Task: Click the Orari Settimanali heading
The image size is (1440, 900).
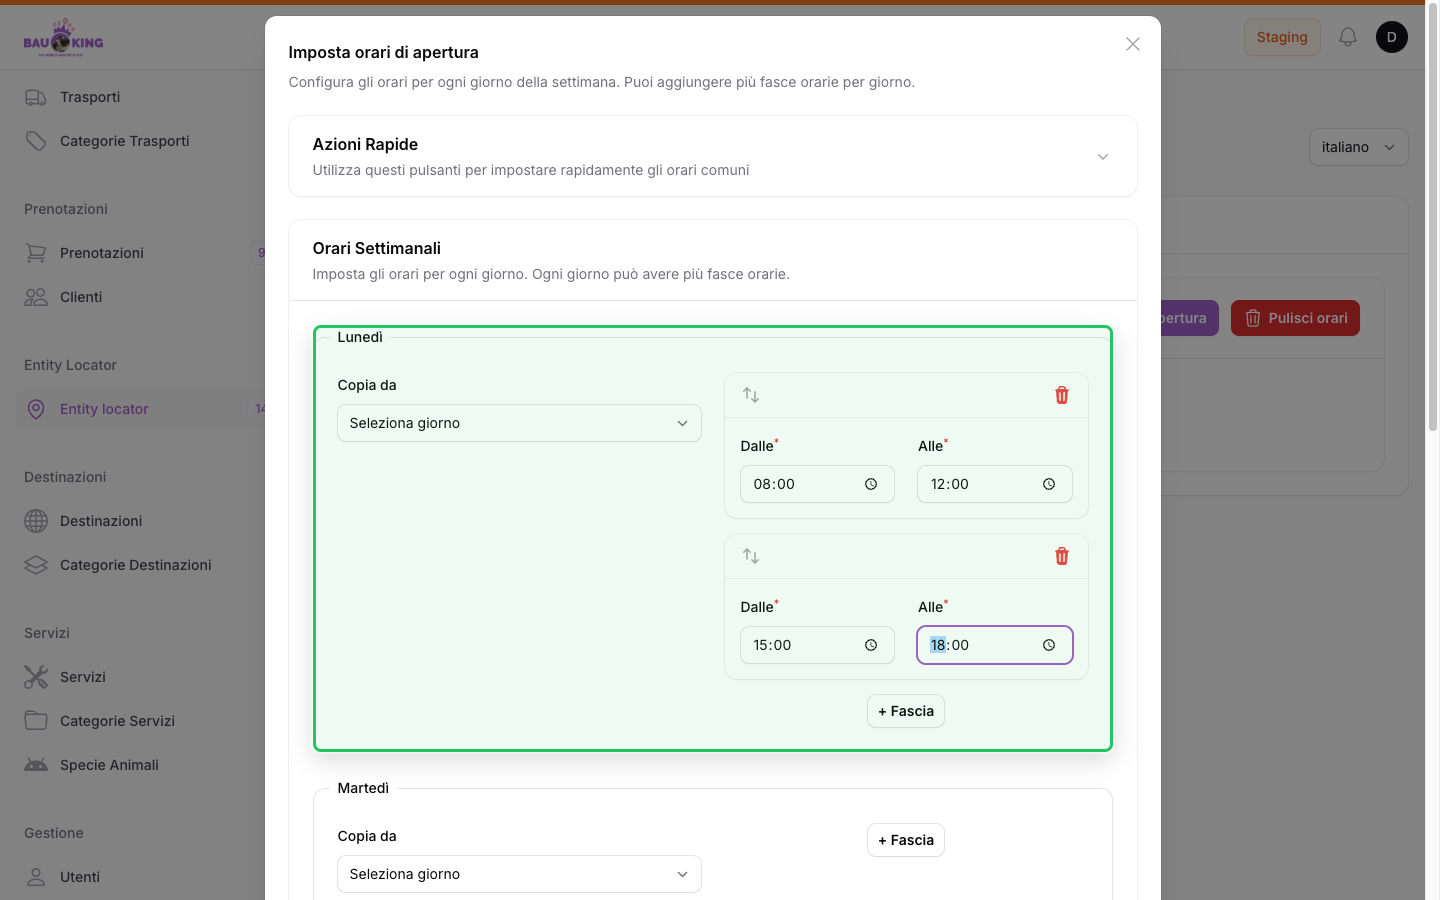Action: [376, 248]
